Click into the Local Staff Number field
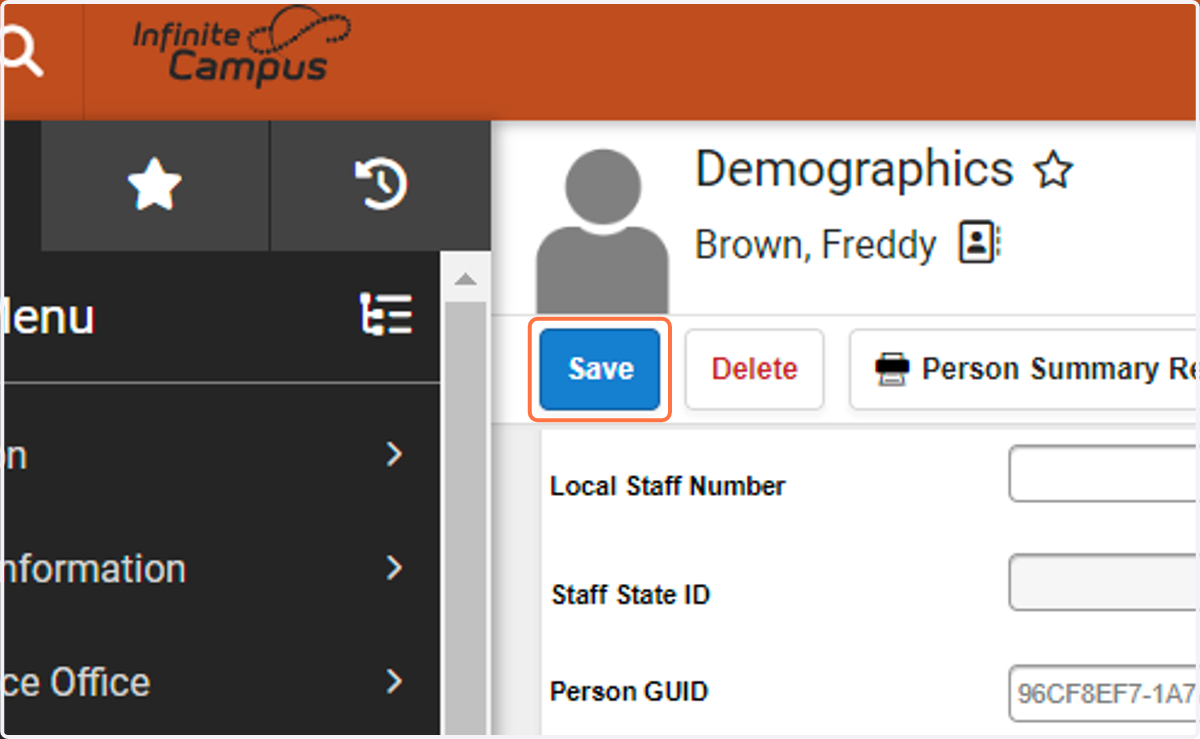 click(1104, 474)
